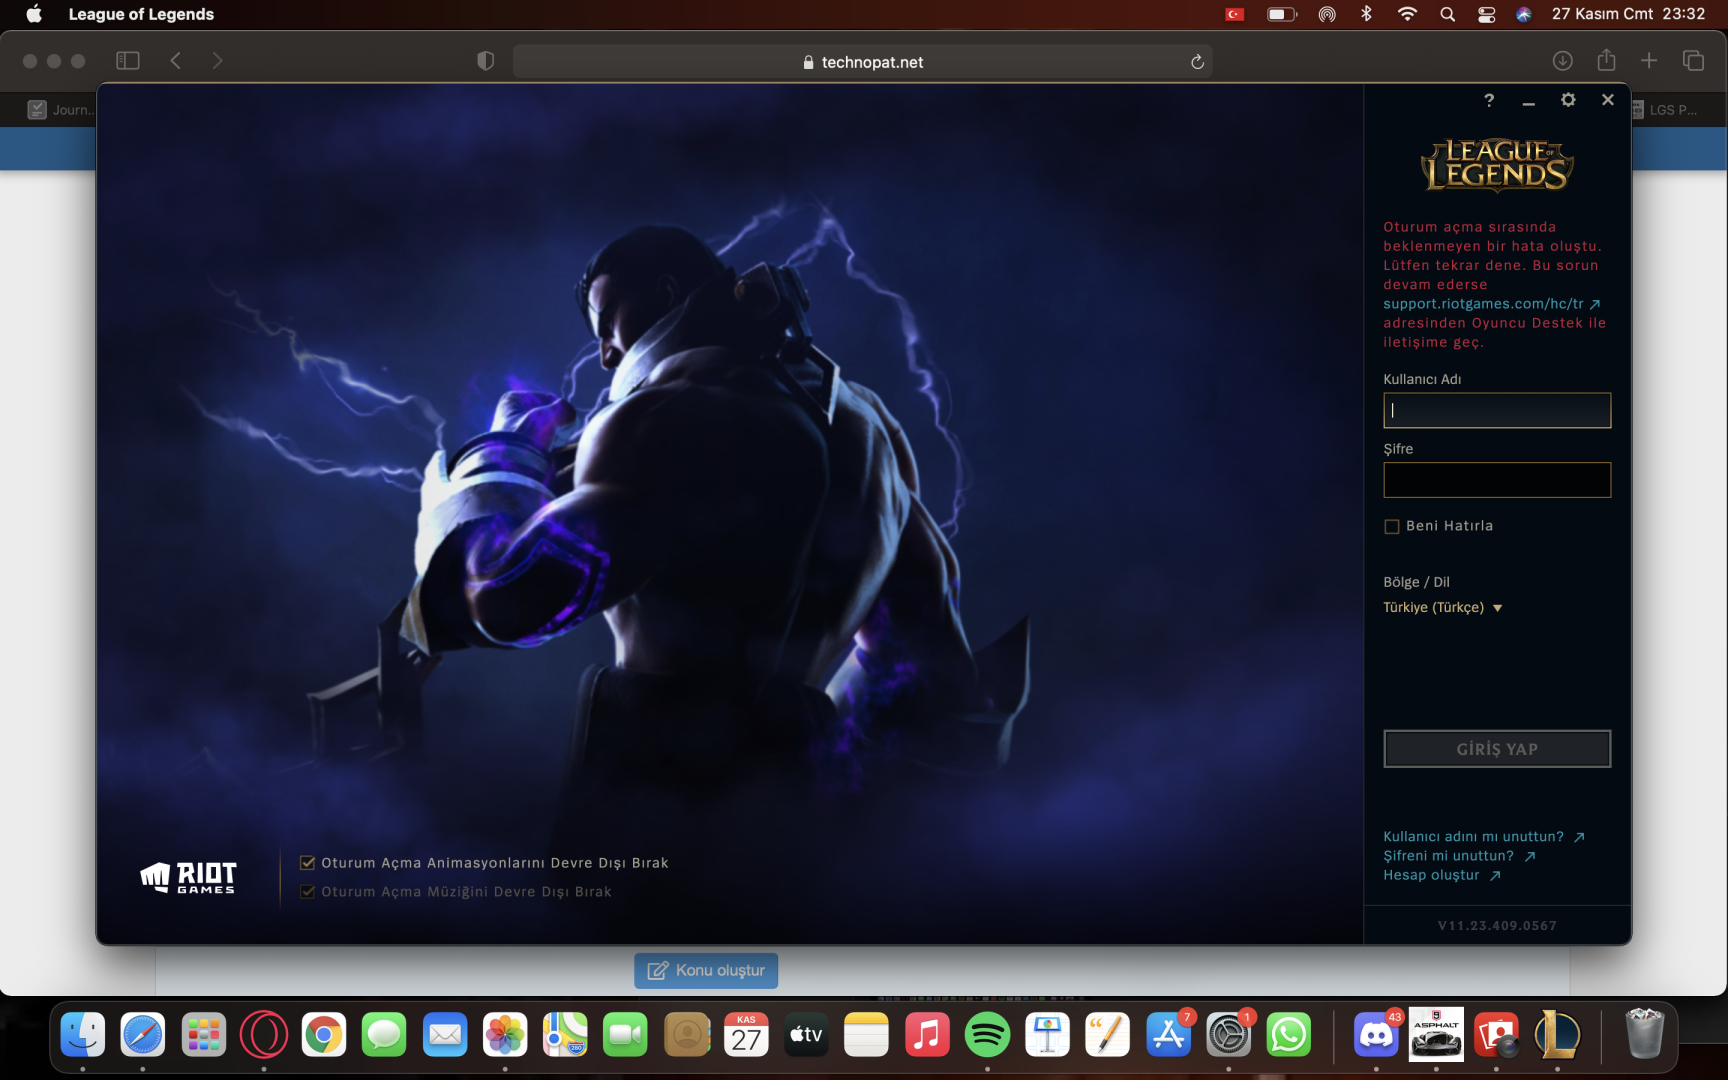Open Apple TV from the Dock

click(806, 1035)
